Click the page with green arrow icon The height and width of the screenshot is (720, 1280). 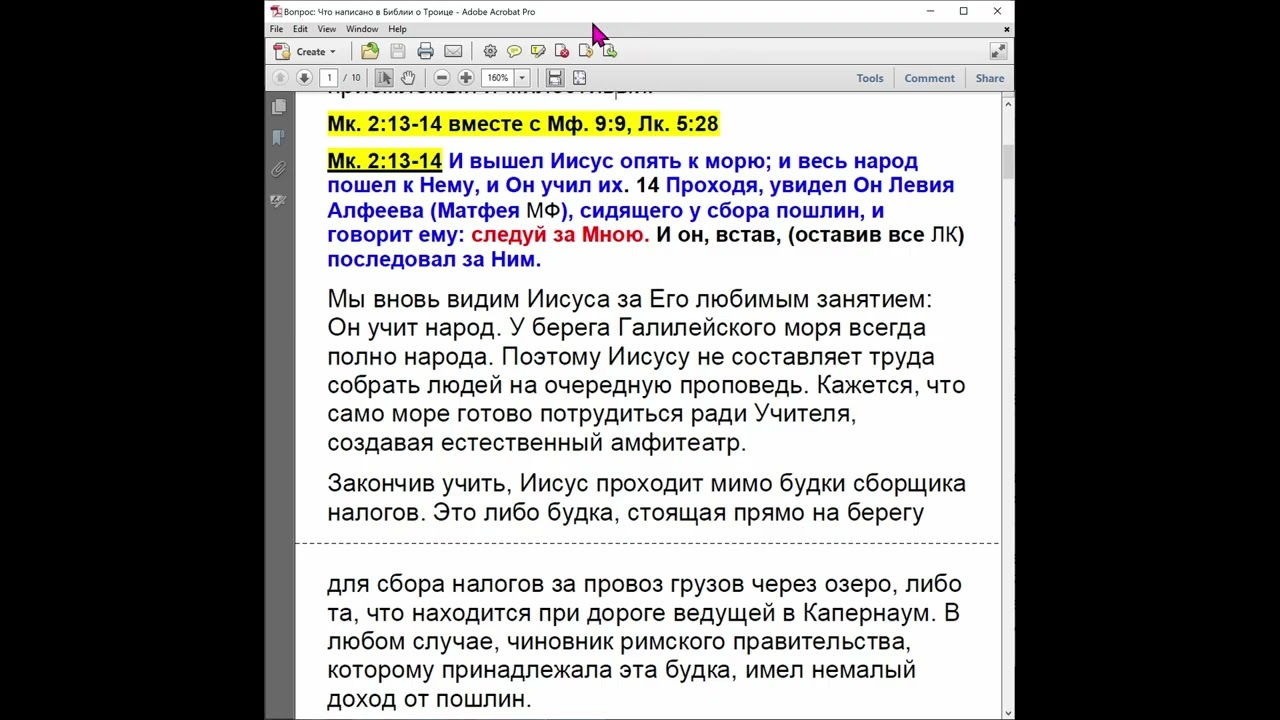coord(610,51)
